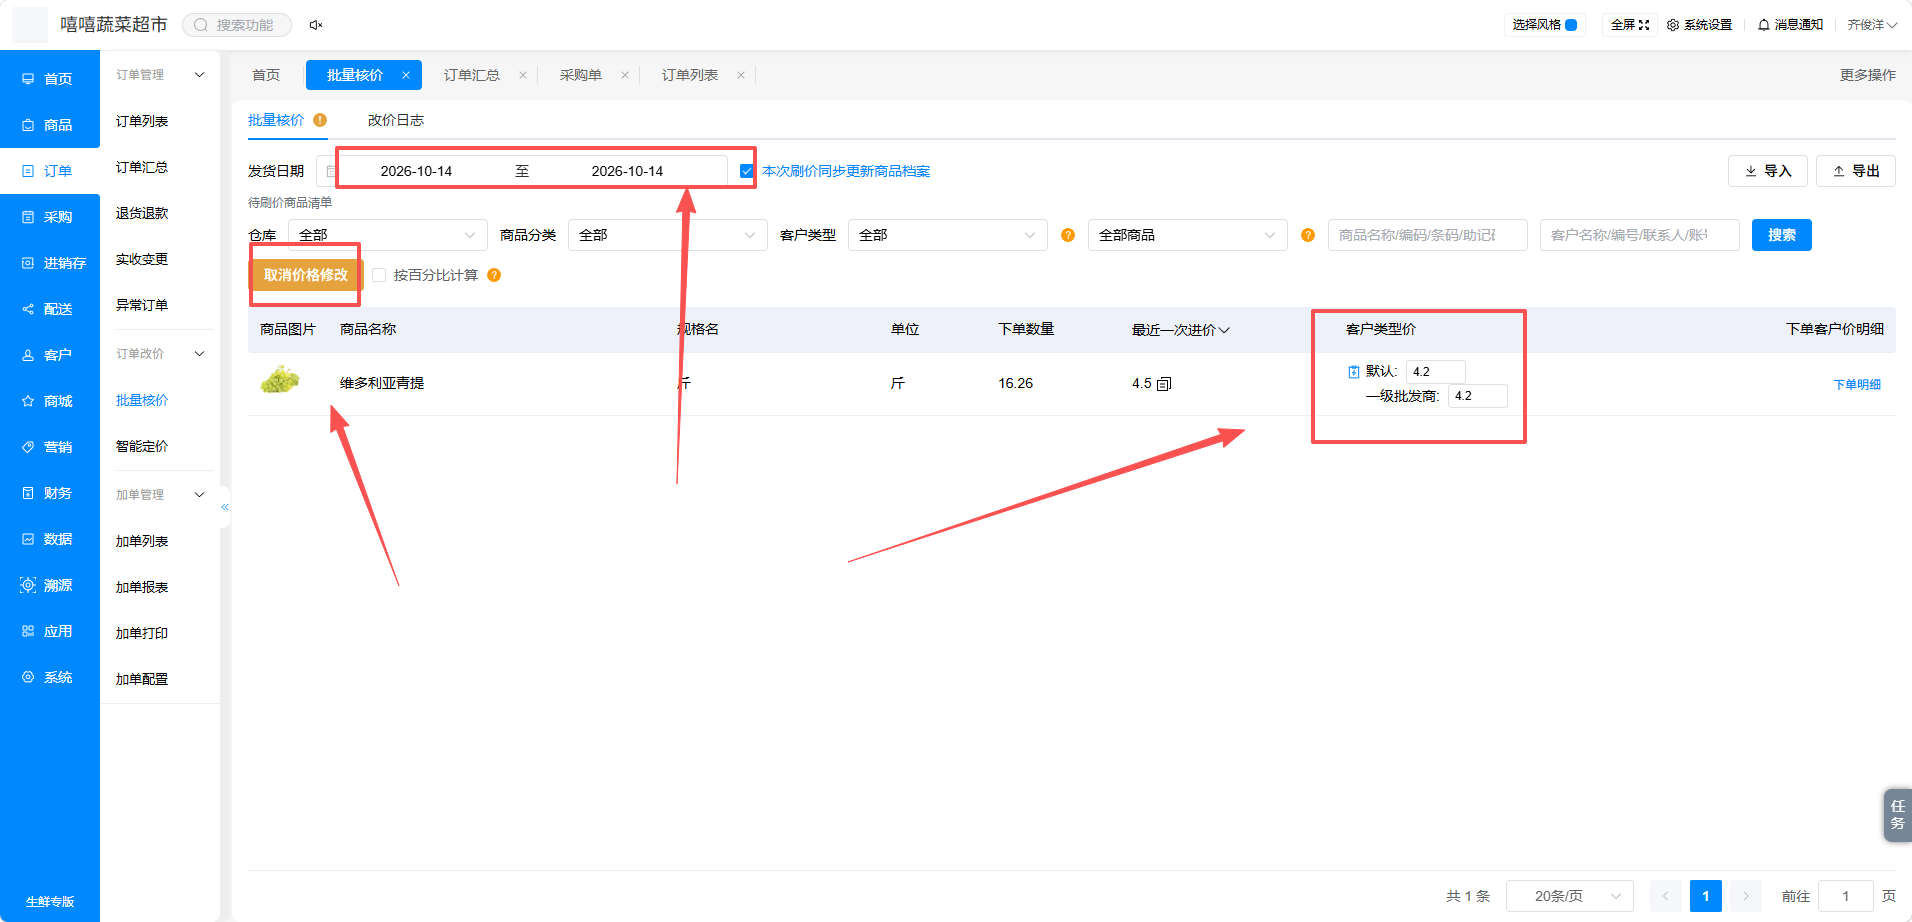Open the 下单明细 link
The height and width of the screenshot is (922, 1912).
(x=1857, y=384)
